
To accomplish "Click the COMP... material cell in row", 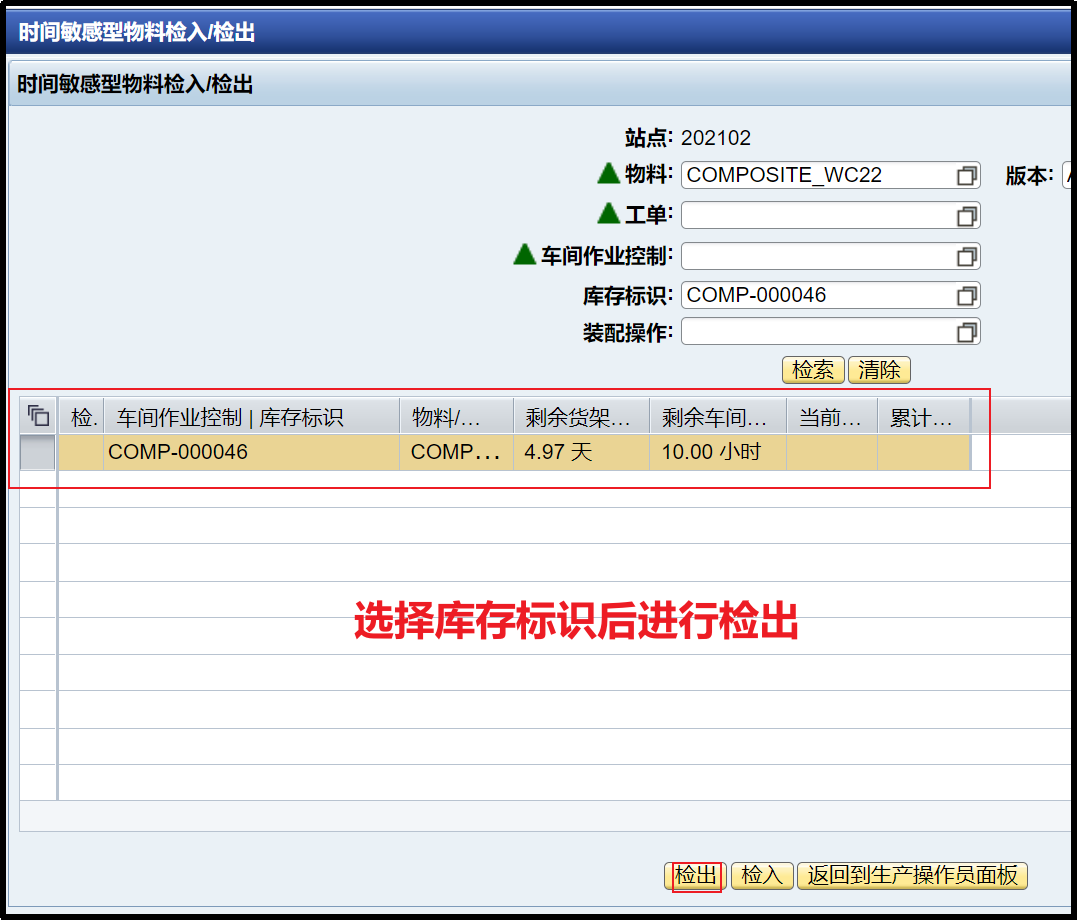I will [x=456, y=452].
